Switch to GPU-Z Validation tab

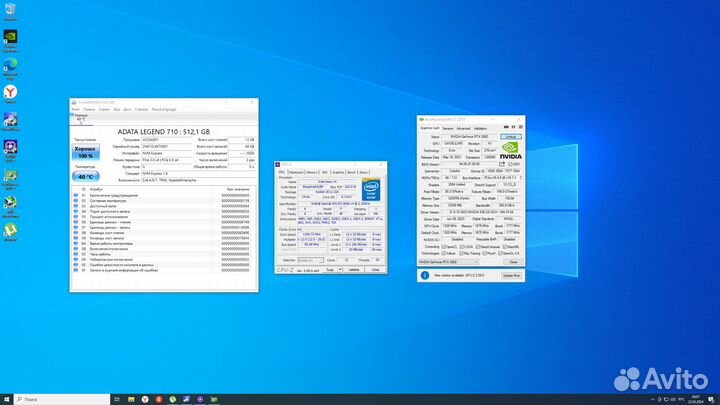pos(480,129)
